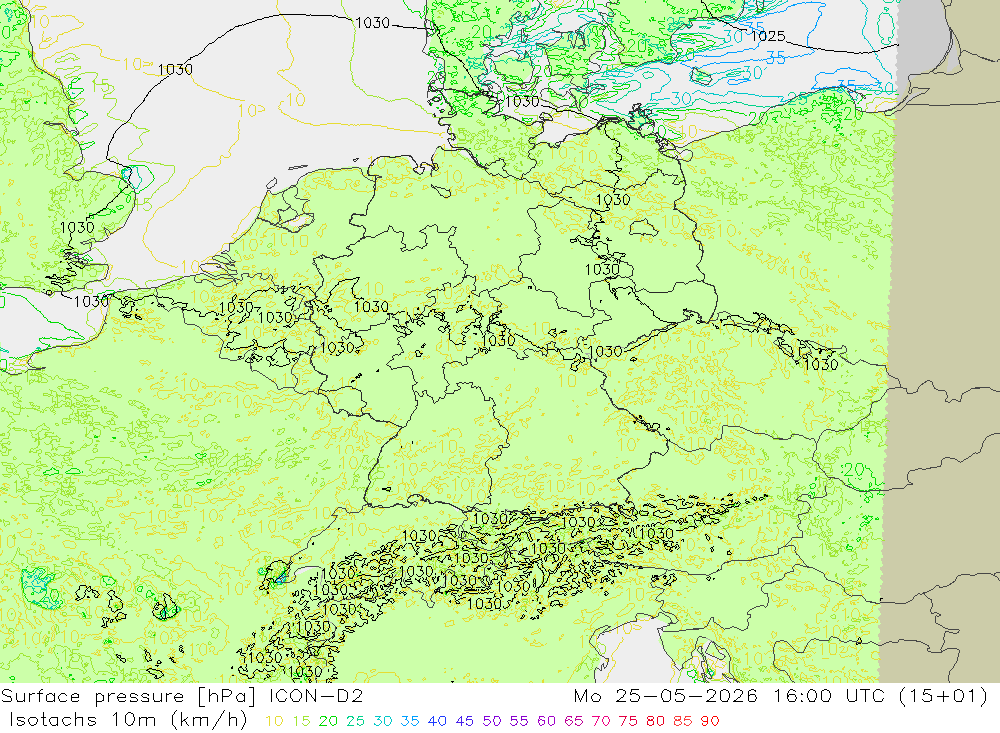Select the red '80' legend value
This screenshot has width=1000, height=733.
tap(655, 721)
